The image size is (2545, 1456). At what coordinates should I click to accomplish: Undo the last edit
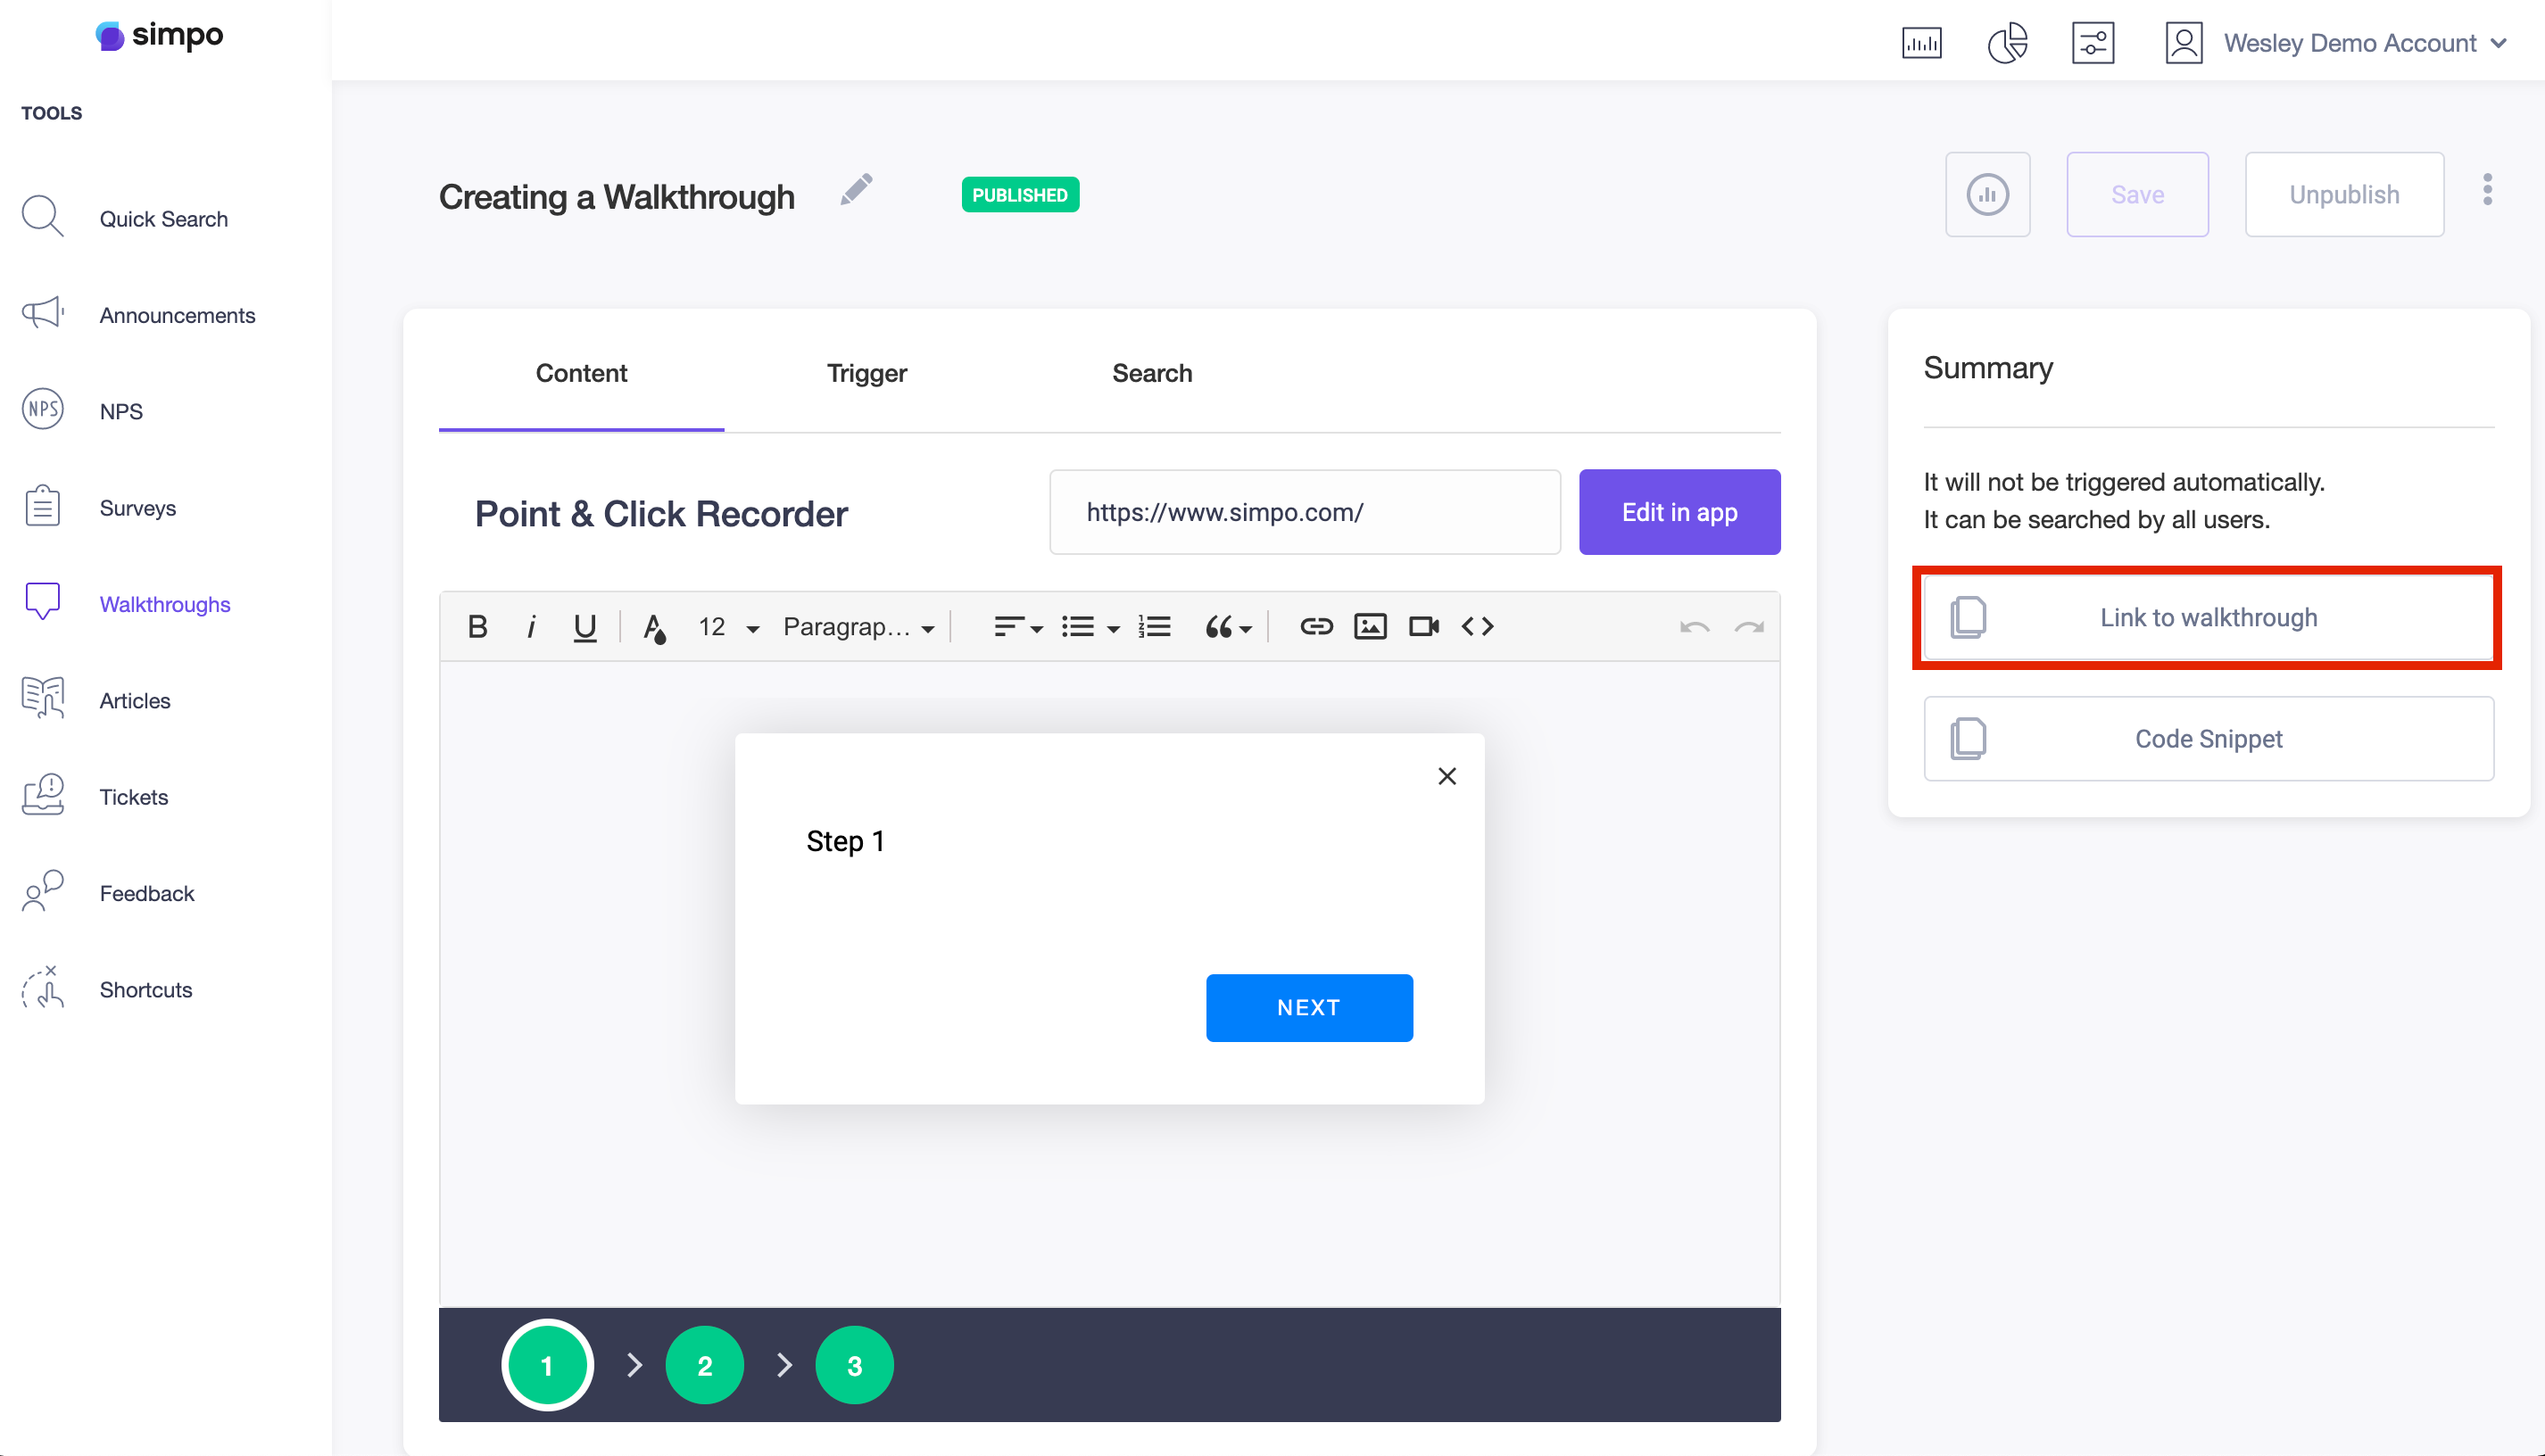point(1695,627)
